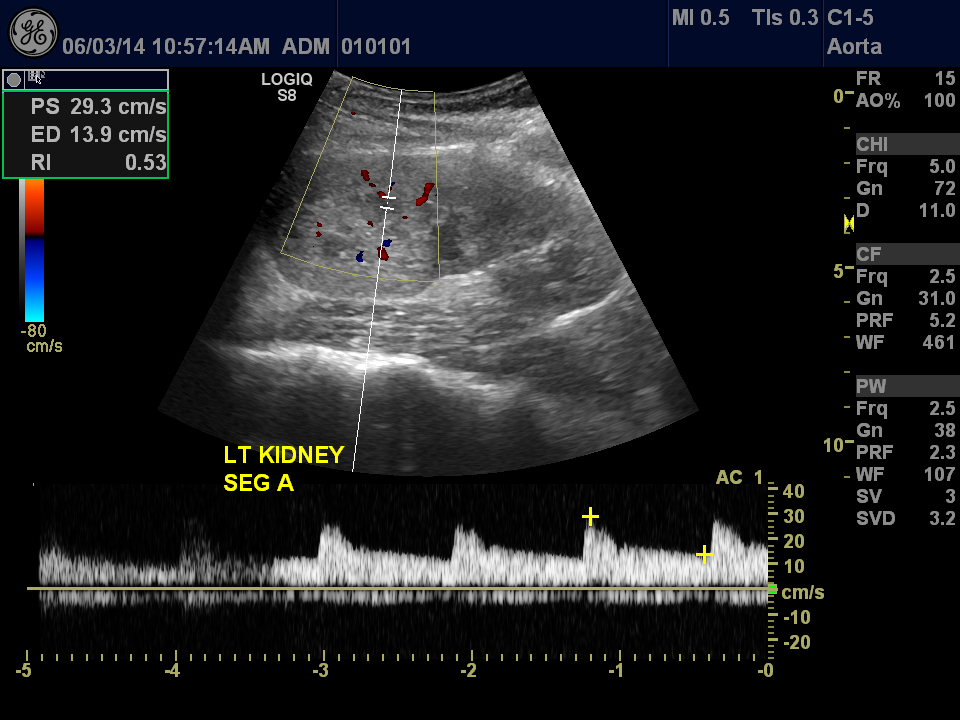The height and width of the screenshot is (720, 960).
Task: Click the ED 13.9 cm/s measurement result
Action: [98, 134]
